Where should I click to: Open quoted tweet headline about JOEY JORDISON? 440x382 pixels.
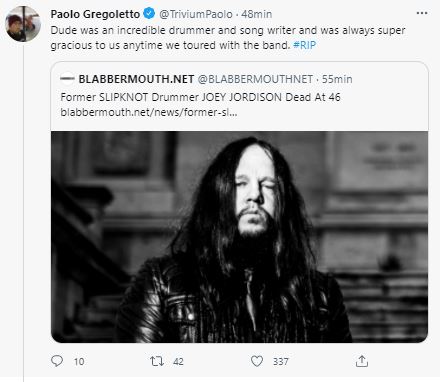point(200,97)
